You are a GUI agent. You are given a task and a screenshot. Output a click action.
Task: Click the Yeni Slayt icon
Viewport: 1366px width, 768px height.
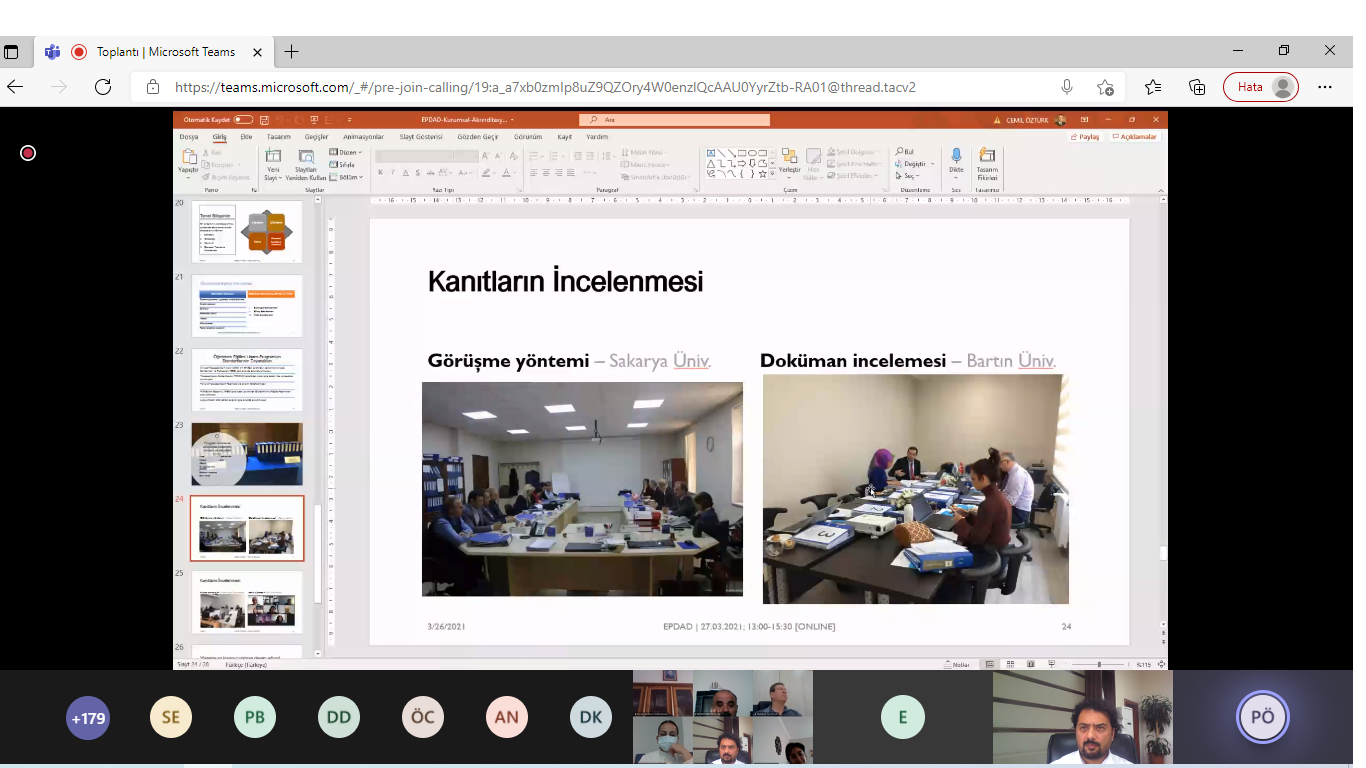[x=272, y=158]
